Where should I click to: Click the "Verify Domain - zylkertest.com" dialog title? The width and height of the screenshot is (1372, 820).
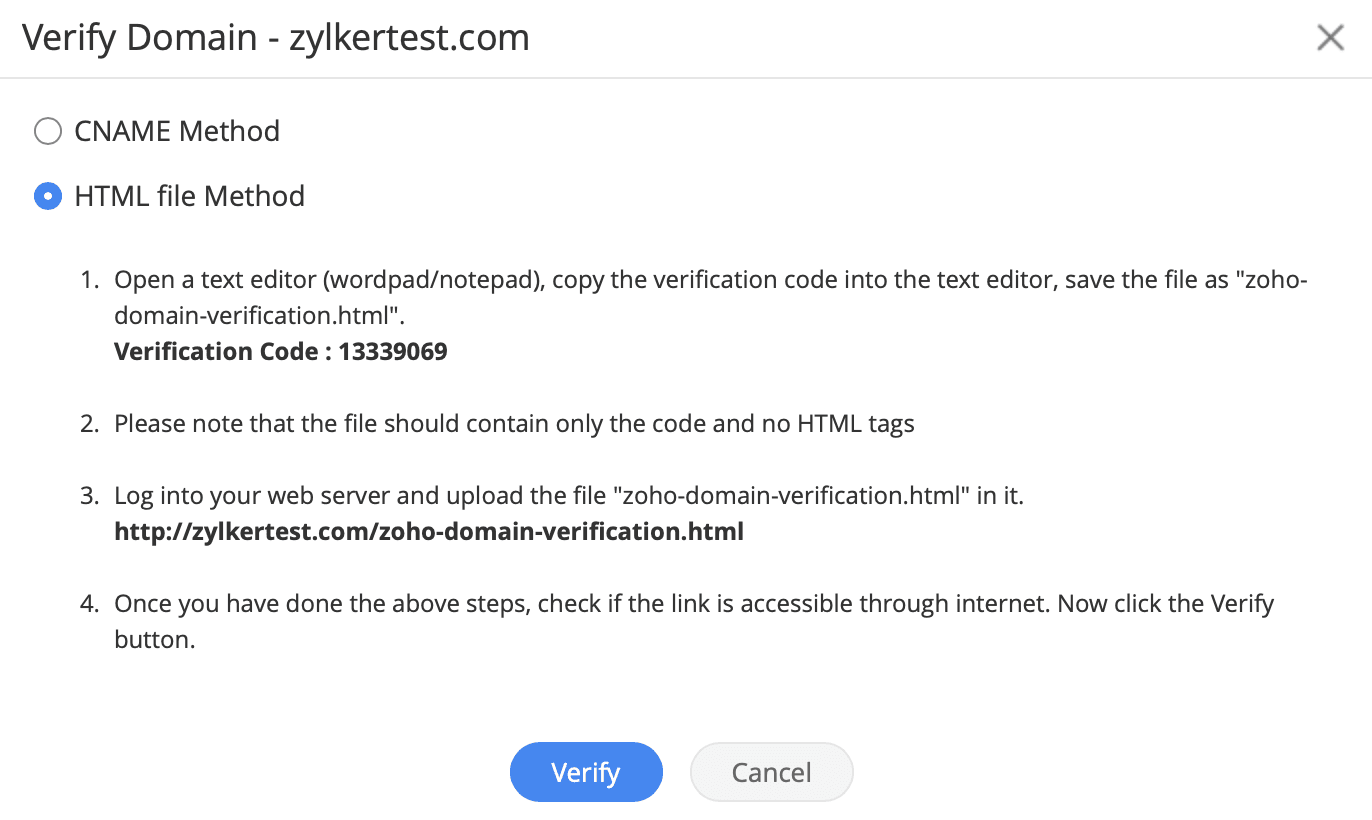point(275,38)
